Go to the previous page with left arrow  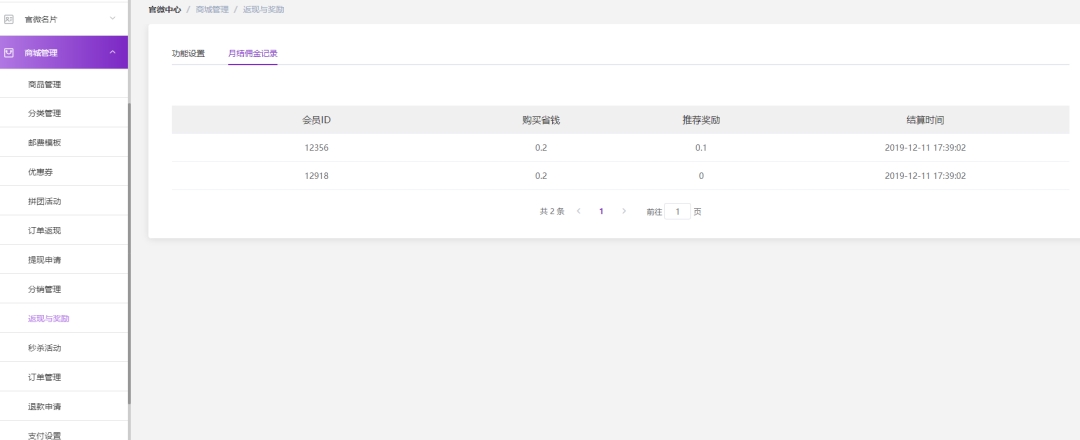click(579, 211)
